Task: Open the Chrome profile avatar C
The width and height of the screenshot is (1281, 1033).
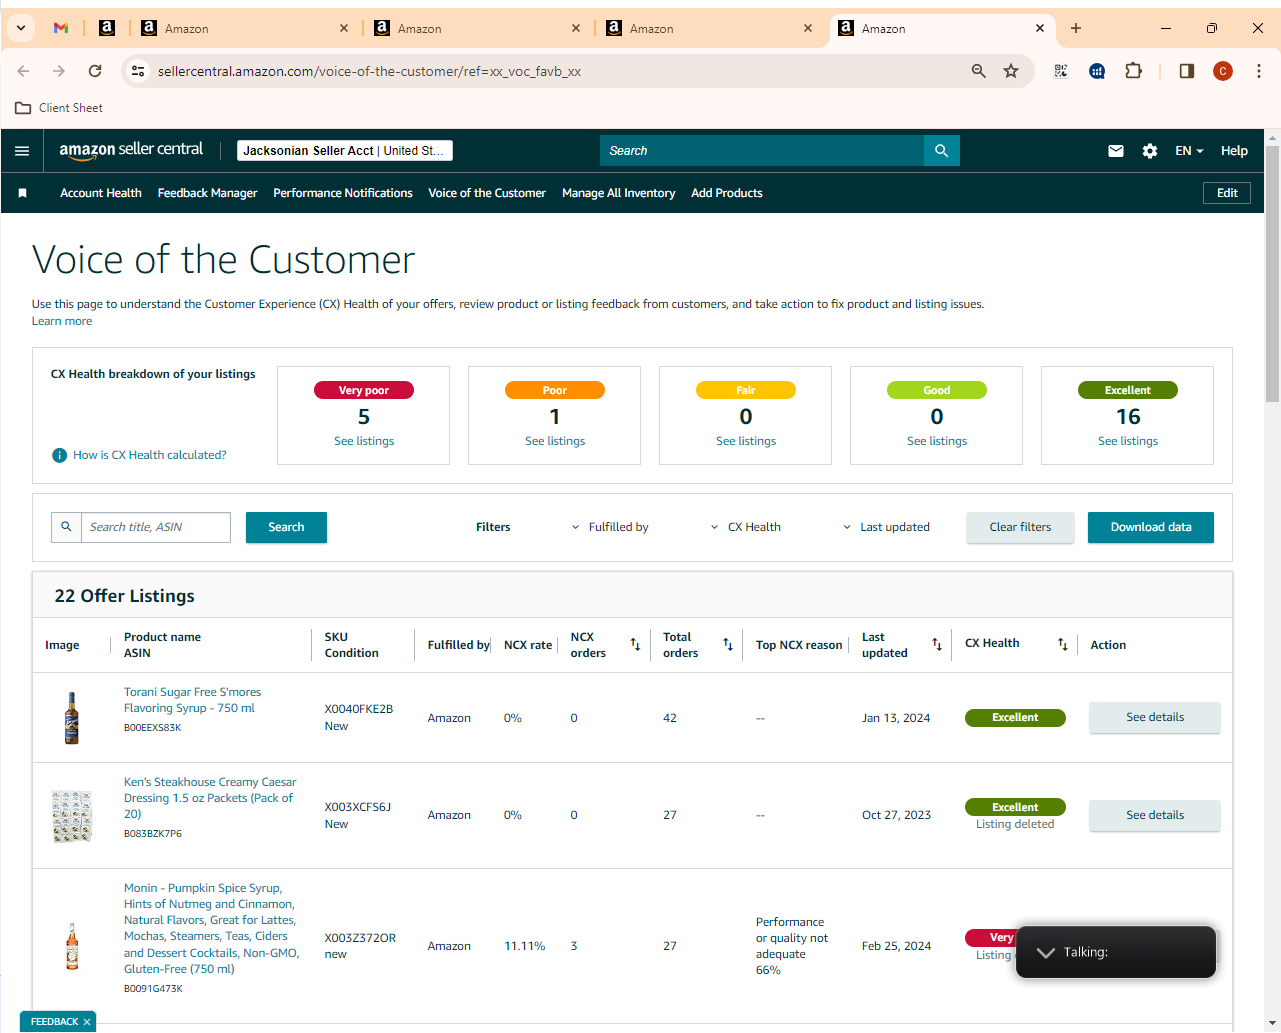Action: (1223, 71)
